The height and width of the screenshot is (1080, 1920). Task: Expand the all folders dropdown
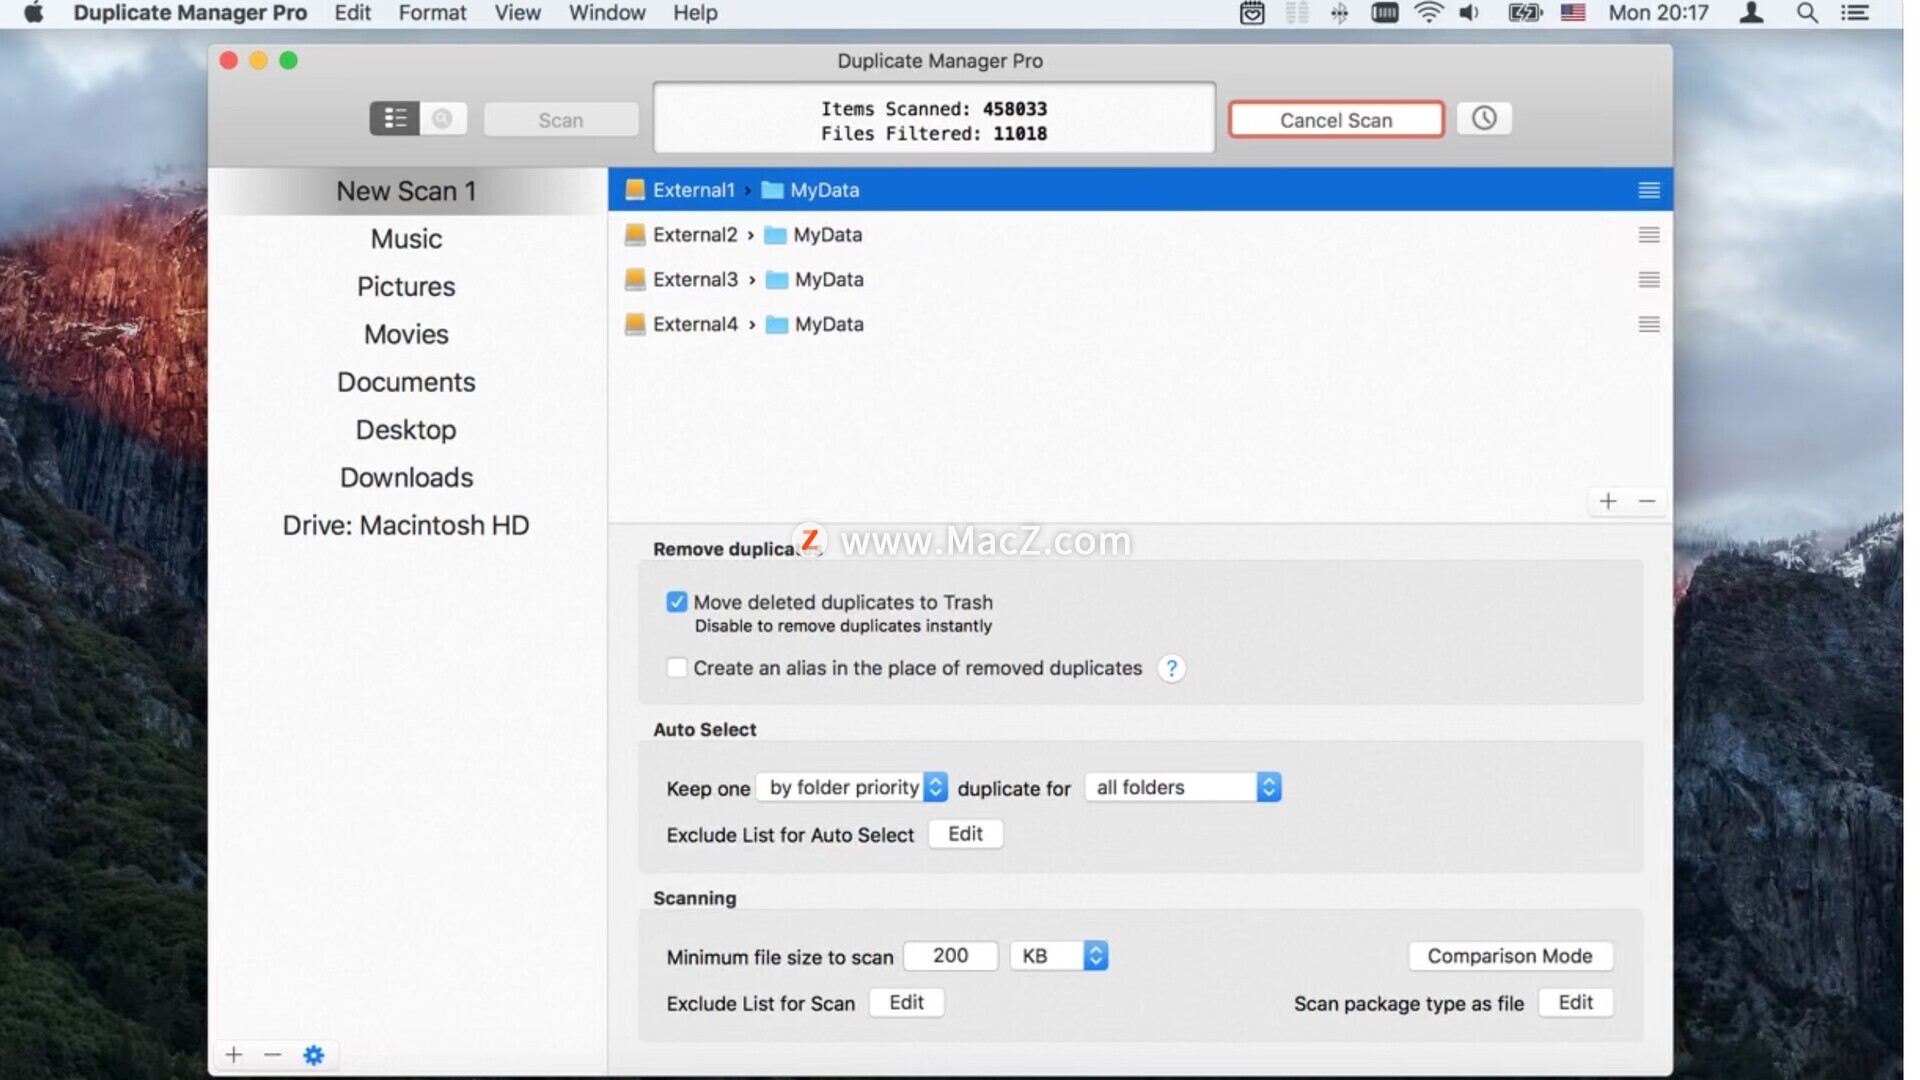[1182, 788]
